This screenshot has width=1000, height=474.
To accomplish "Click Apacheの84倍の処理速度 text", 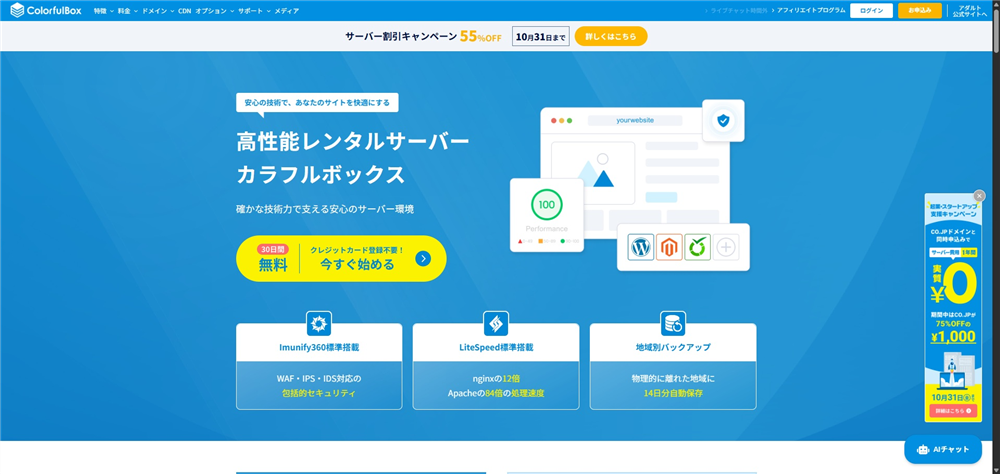I will pos(496,393).
